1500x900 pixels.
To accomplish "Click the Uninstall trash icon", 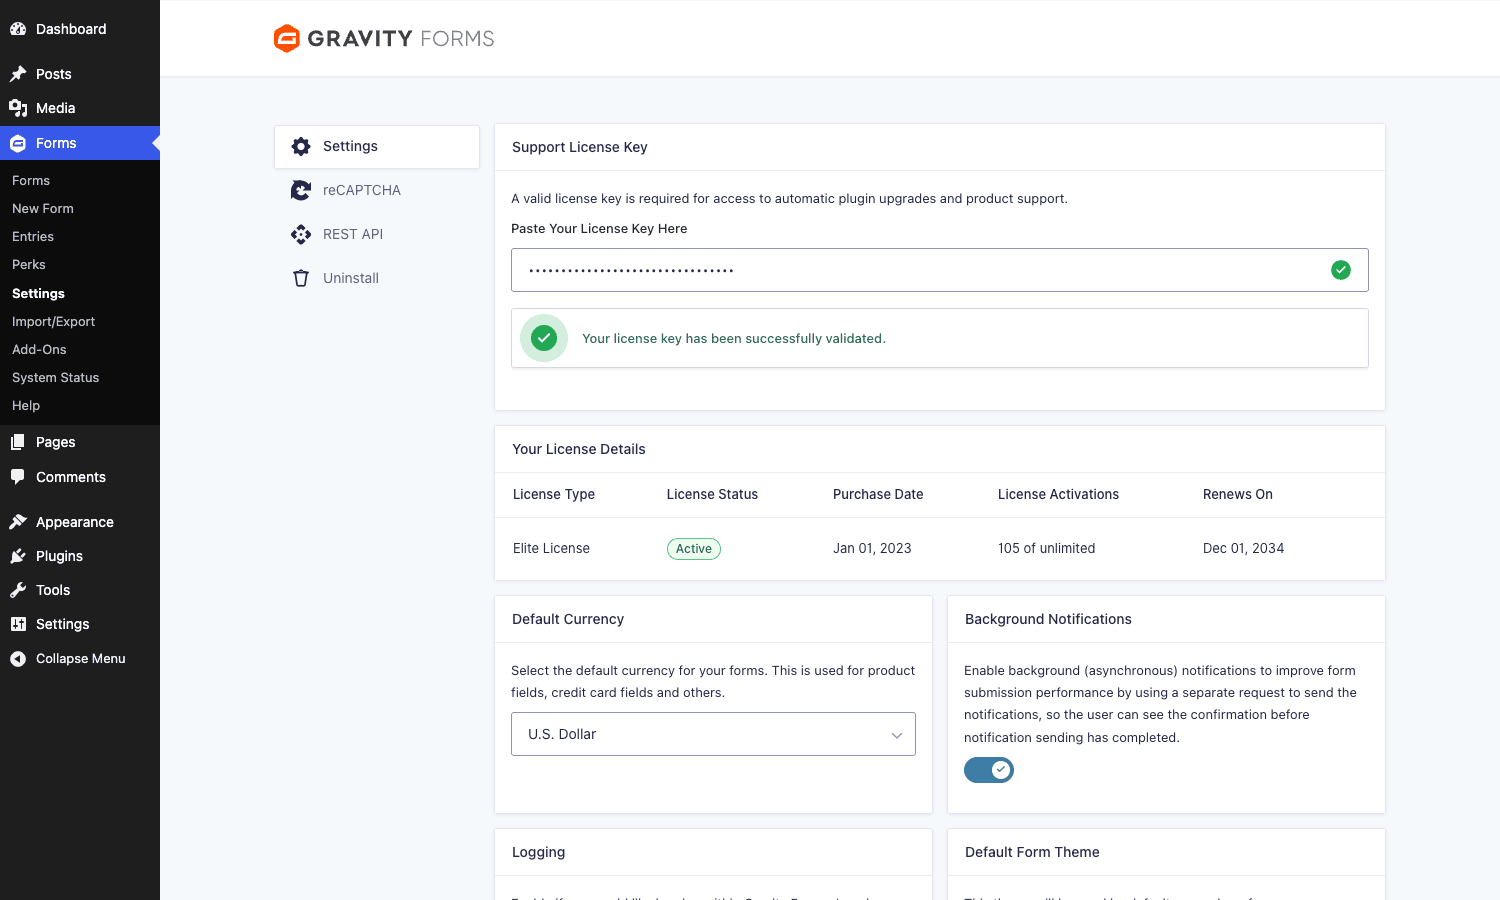I will pos(301,278).
